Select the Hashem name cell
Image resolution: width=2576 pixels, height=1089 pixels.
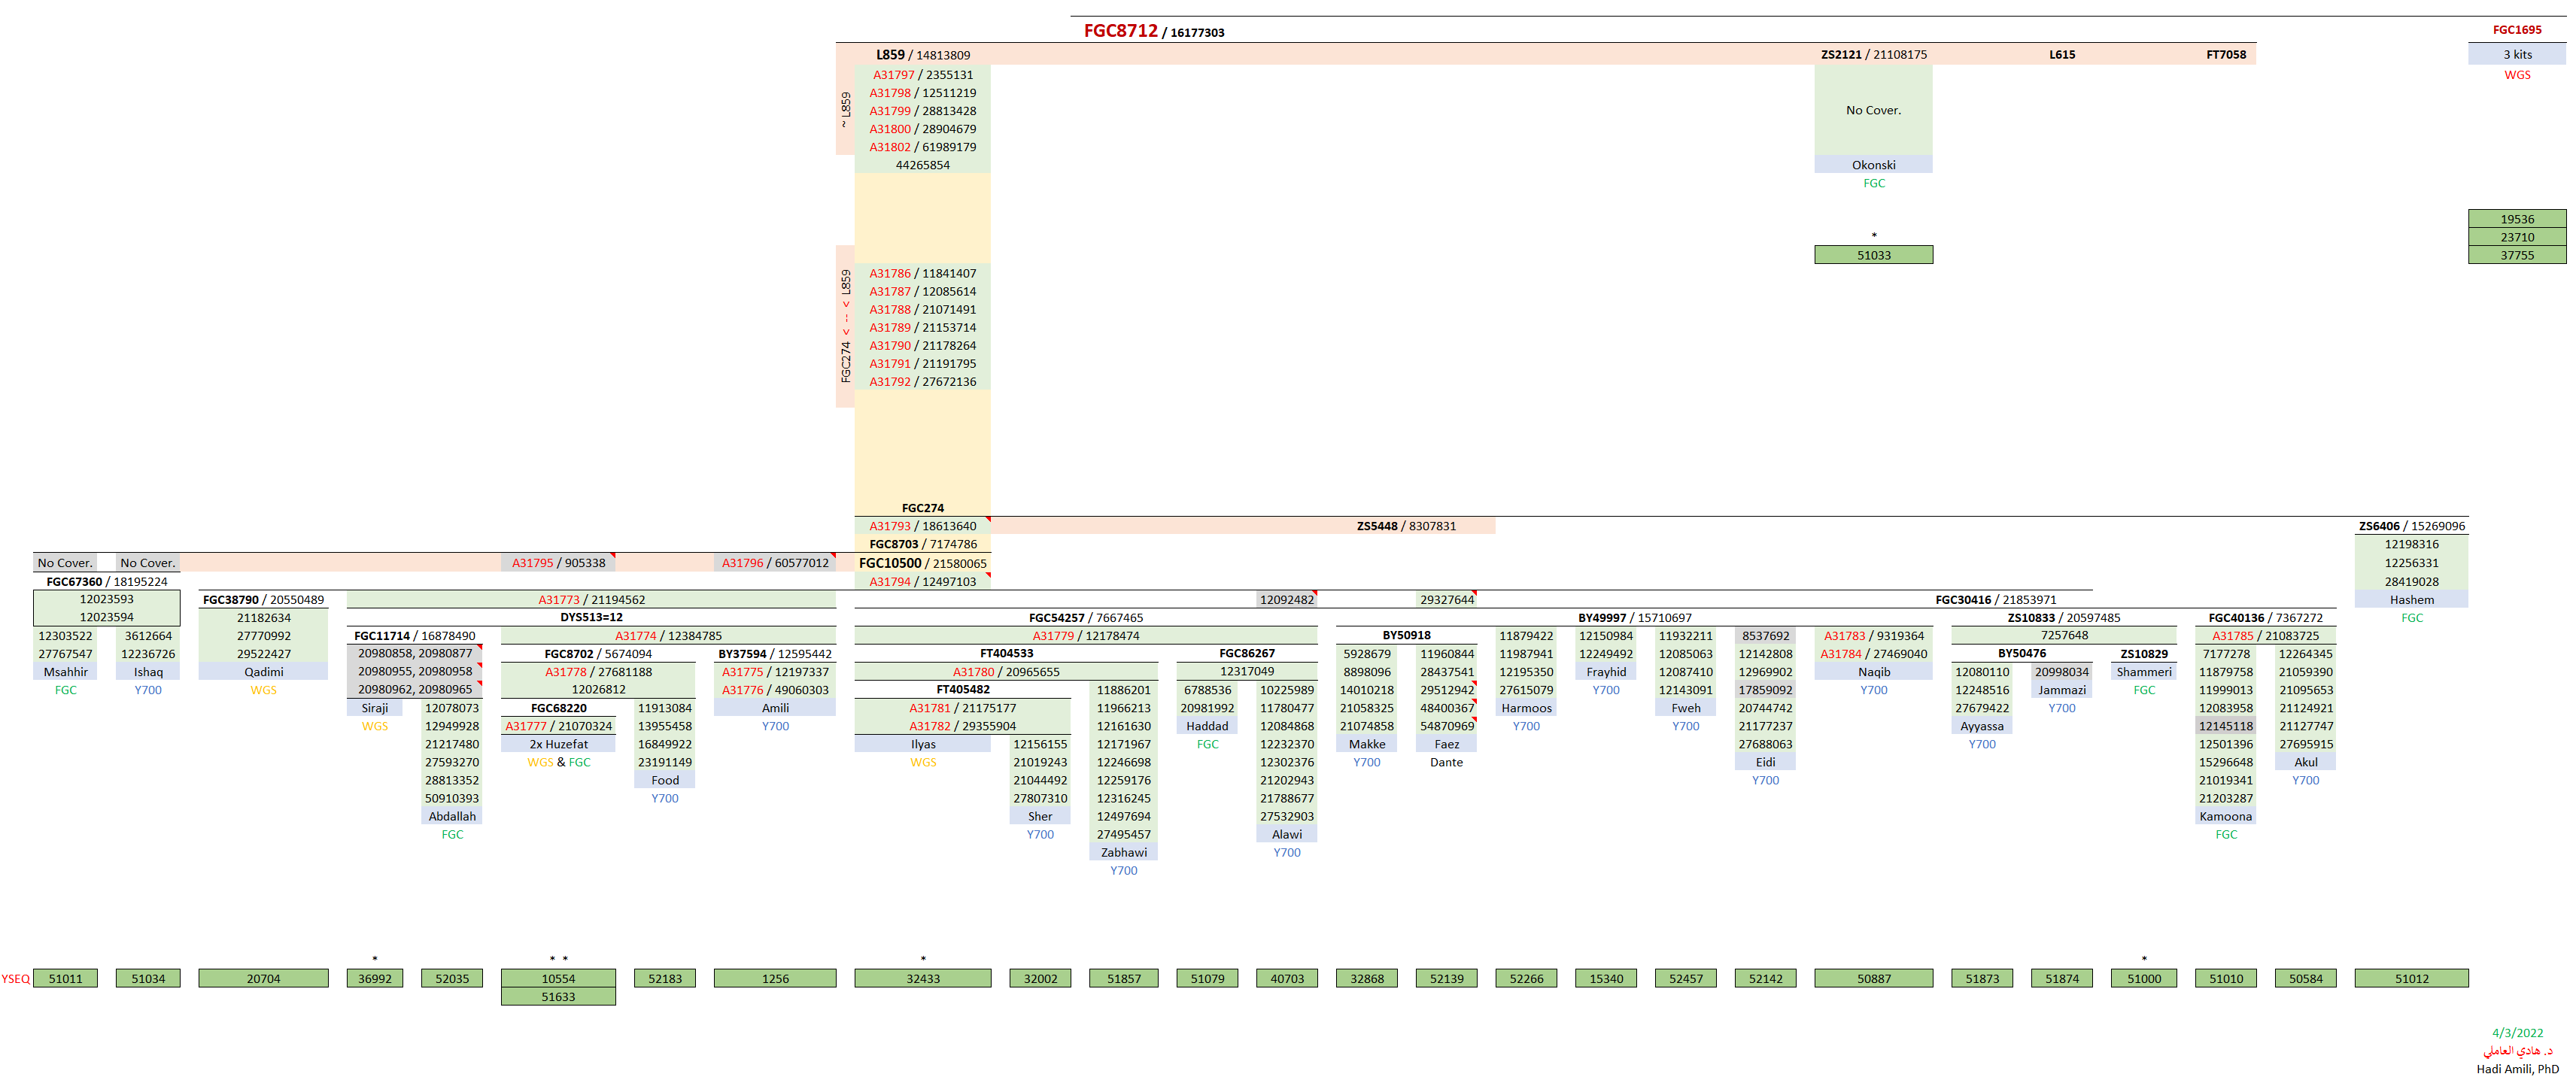click(2411, 600)
